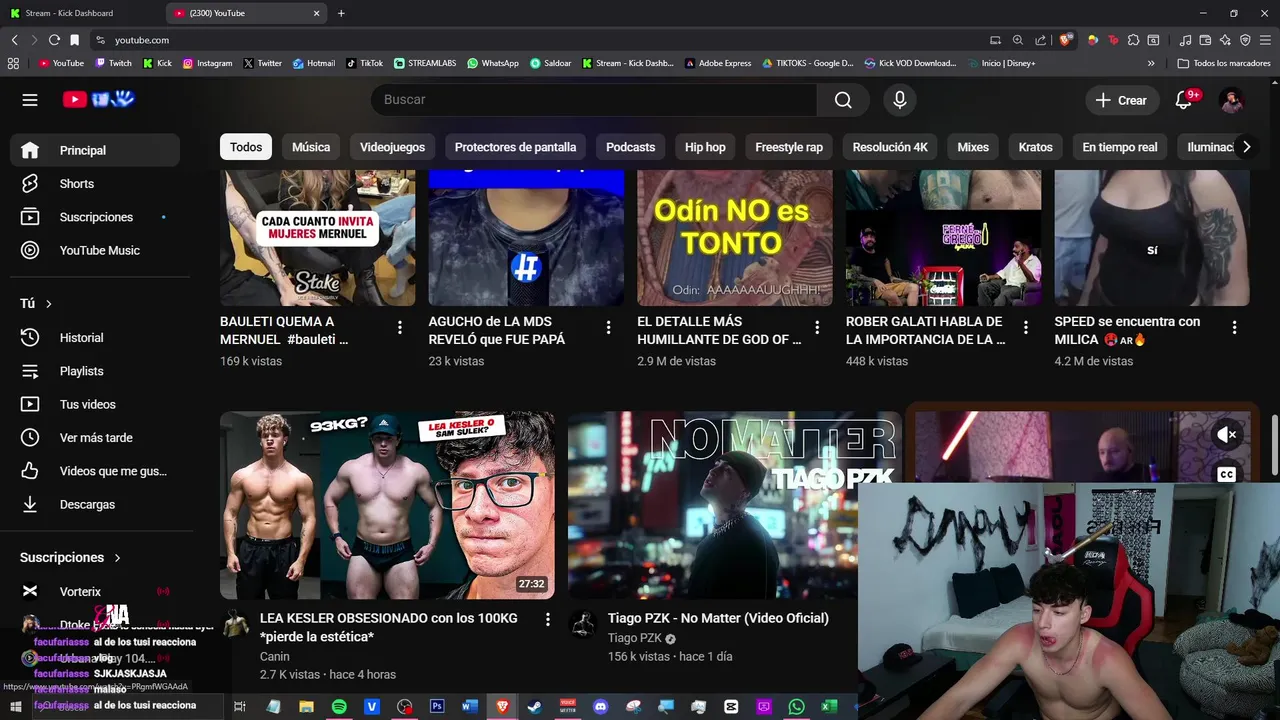This screenshot has height=720, width=1280.
Task: Select the Videojuegos category chip
Action: point(392,147)
